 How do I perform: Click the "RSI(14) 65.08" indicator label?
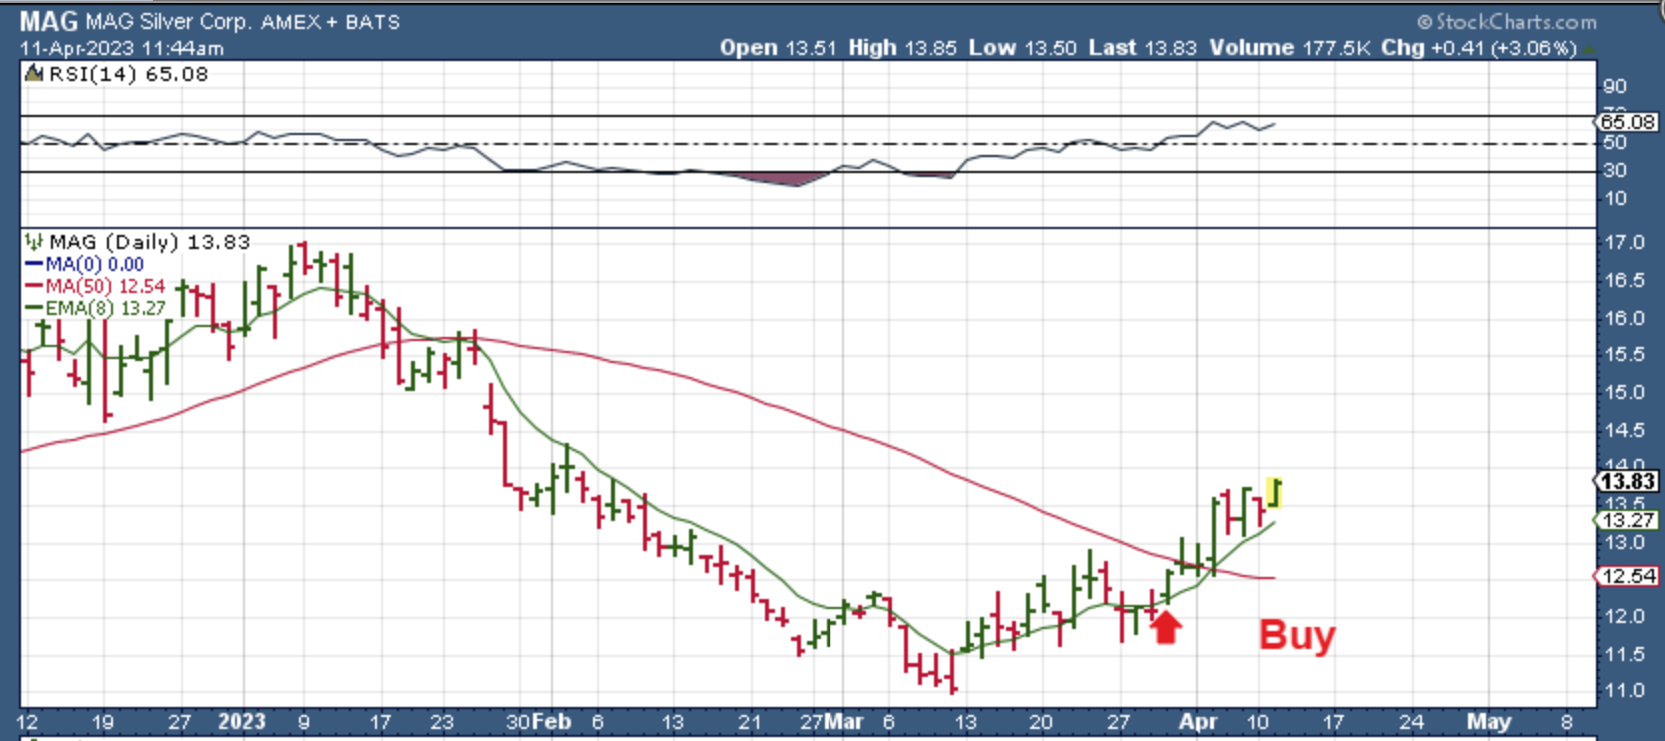tap(128, 74)
